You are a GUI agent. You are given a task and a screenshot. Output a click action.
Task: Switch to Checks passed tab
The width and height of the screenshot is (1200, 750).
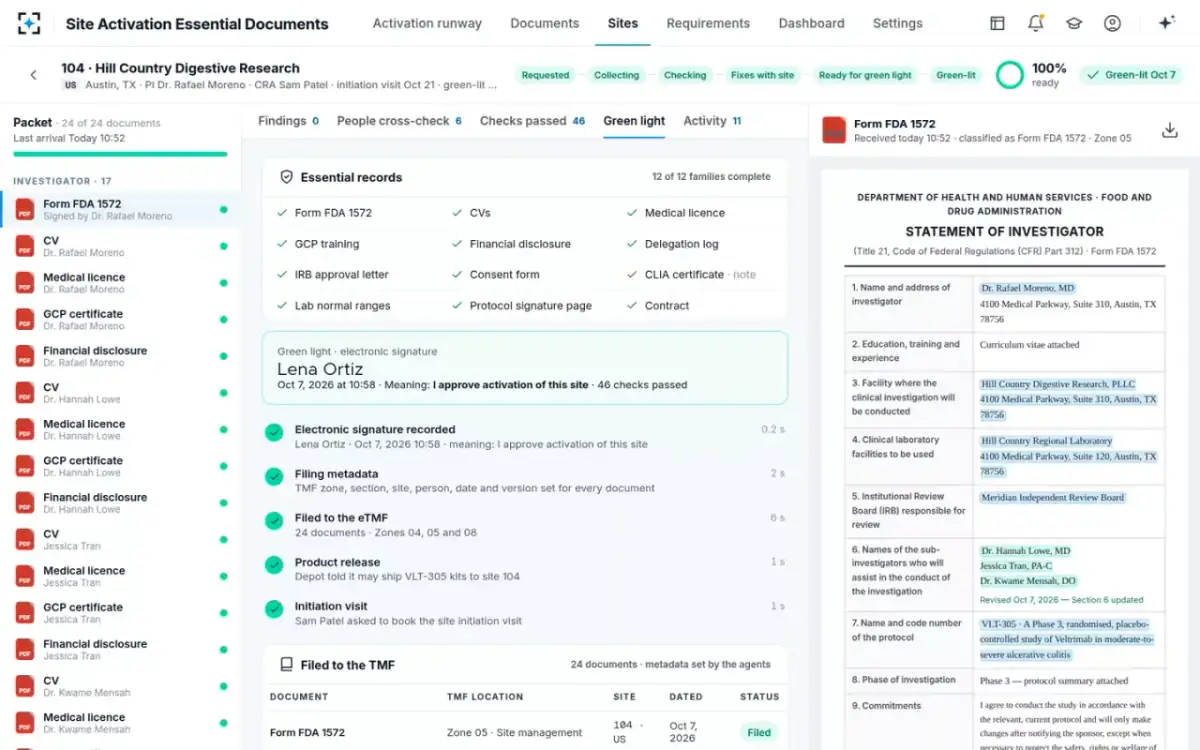[532, 121]
